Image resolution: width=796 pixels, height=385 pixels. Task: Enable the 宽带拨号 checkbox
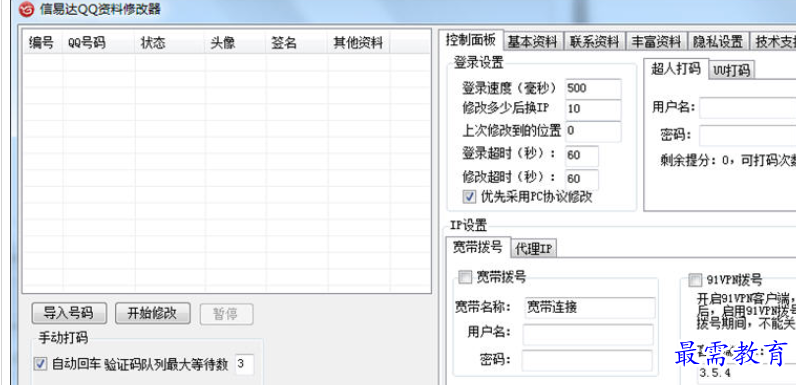coord(465,277)
